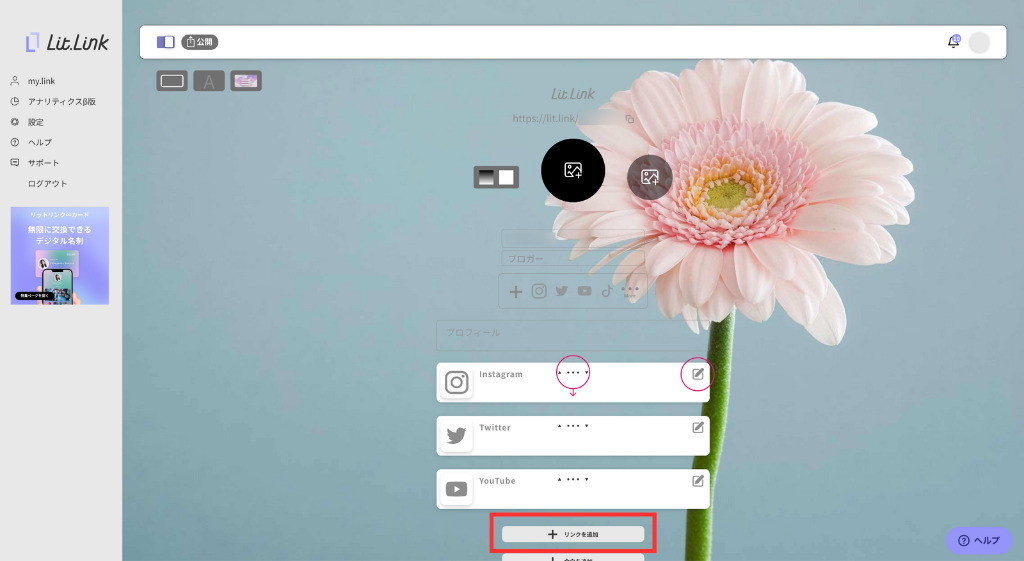Upload profile image via black circle
The width and height of the screenshot is (1024, 561).
[573, 170]
